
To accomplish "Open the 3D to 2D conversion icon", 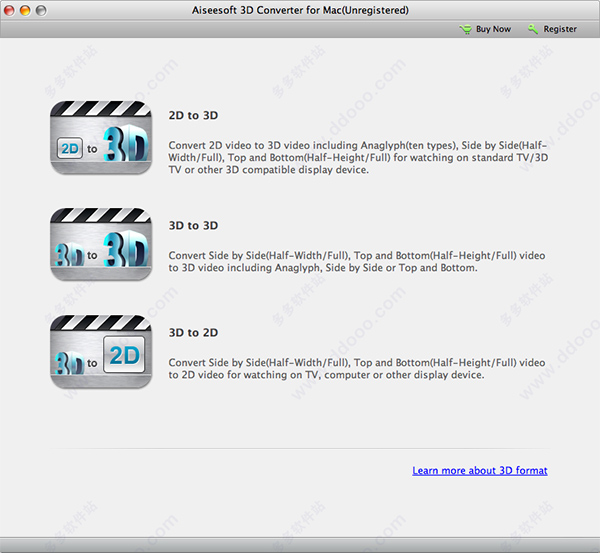I will [101, 352].
